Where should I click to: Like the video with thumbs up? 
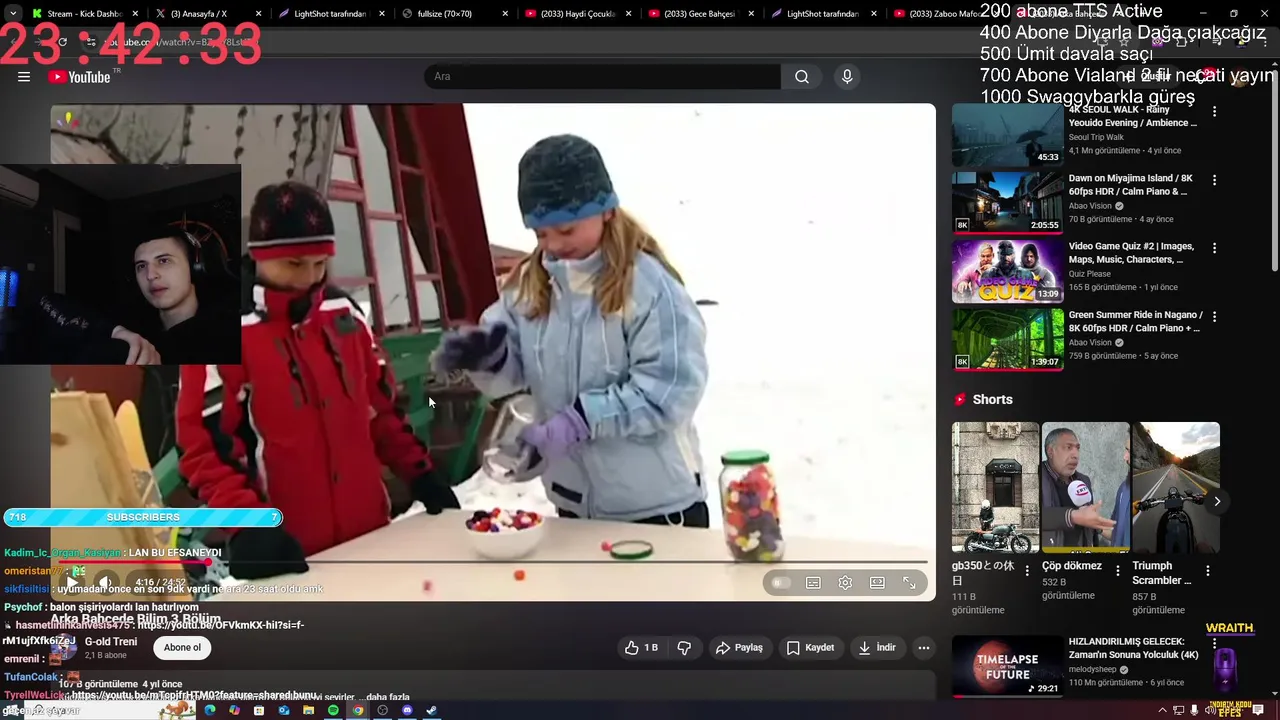(x=641, y=648)
